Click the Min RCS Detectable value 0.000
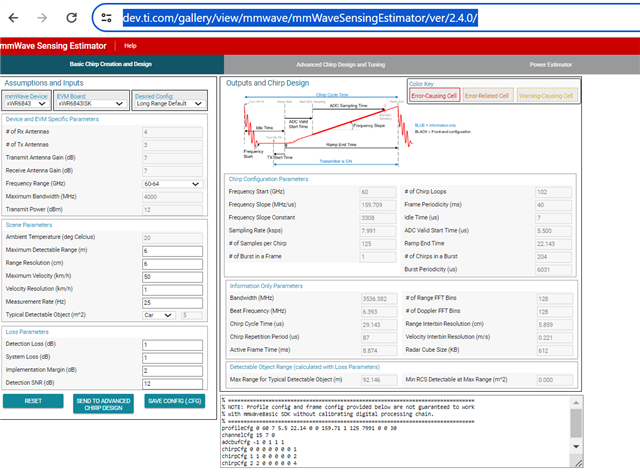The height and width of the screenshot is (473, 640). click(x=555, y=380)
